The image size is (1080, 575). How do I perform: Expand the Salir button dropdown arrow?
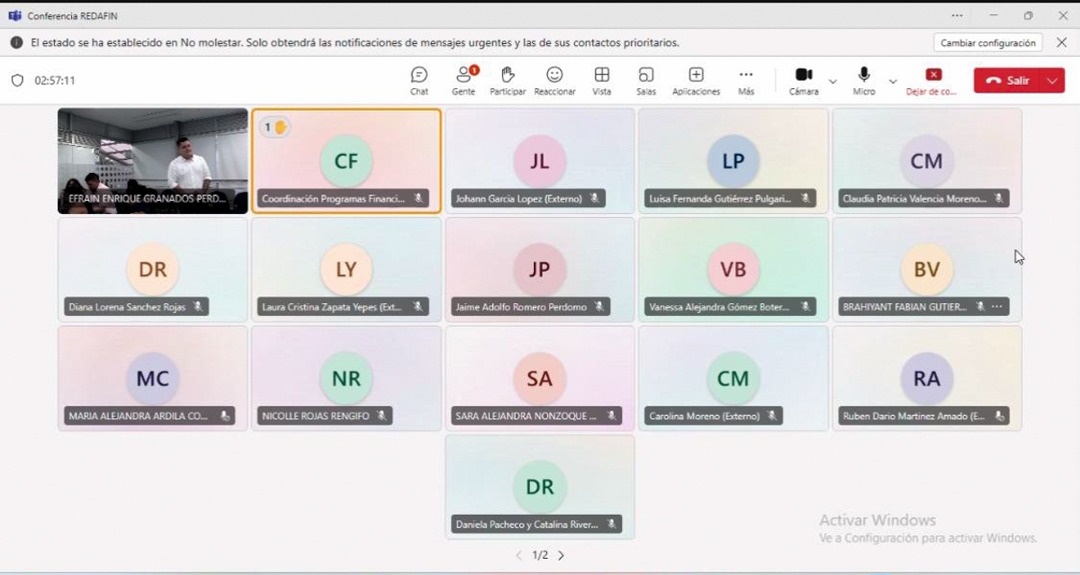click(x=1052, y=81)
